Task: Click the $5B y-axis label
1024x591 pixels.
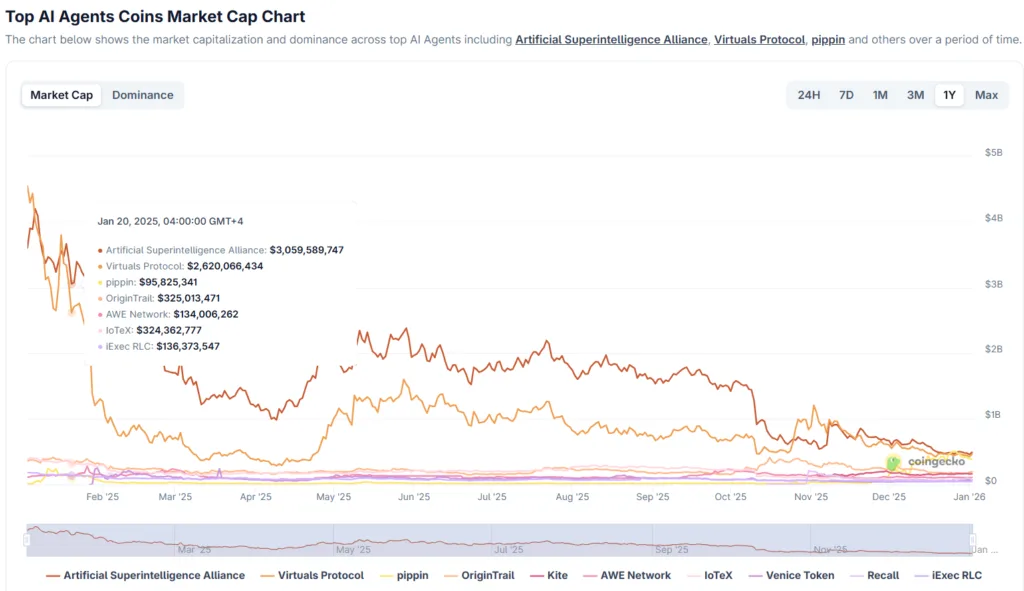Action: tap(993, 153)
